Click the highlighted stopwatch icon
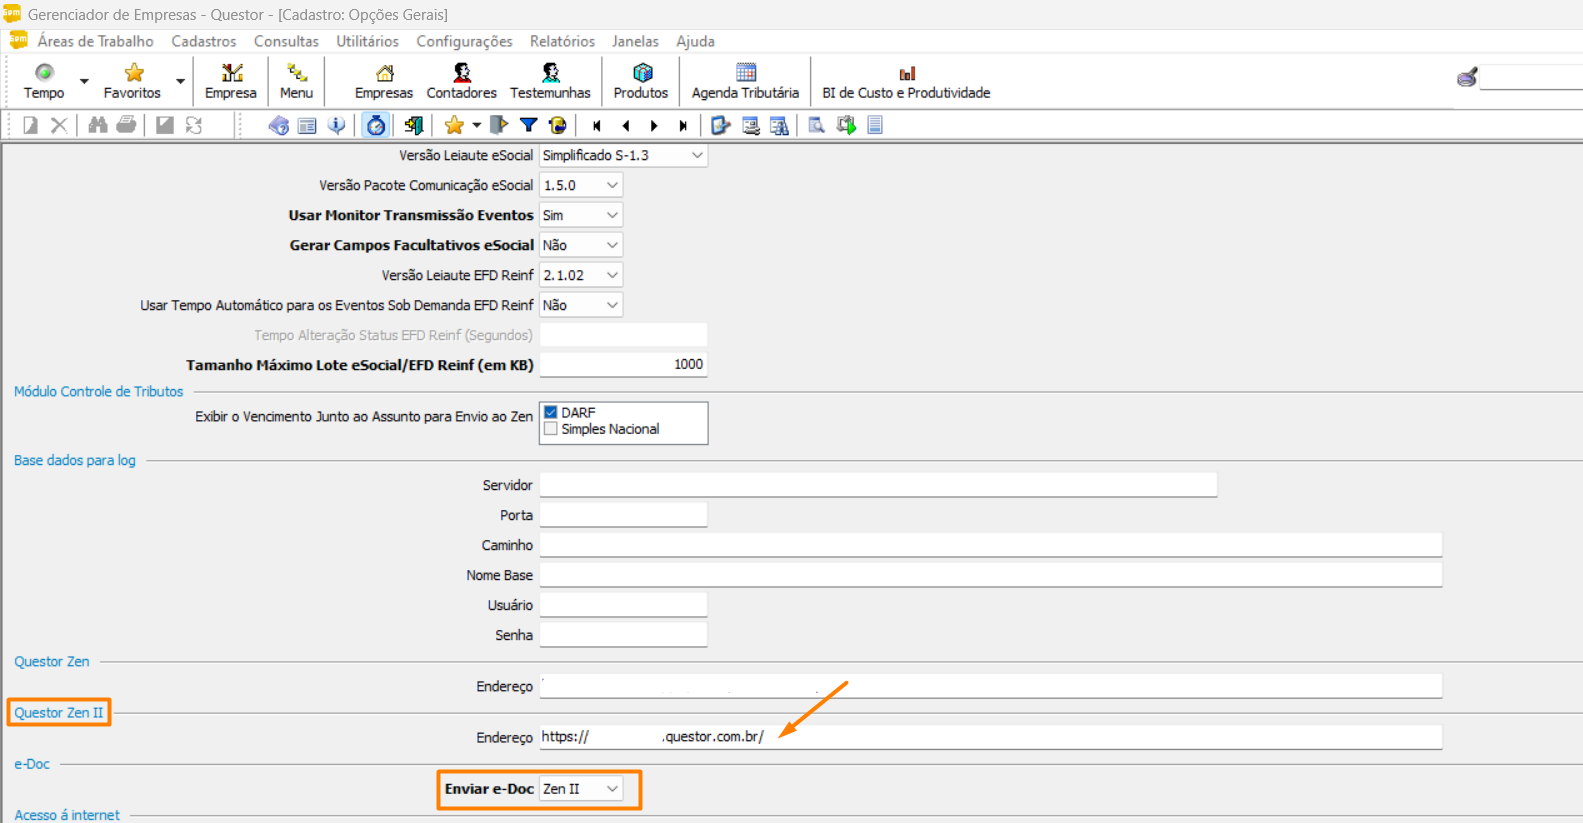This screenshot has width=1583, height=823. click(376, 125)
